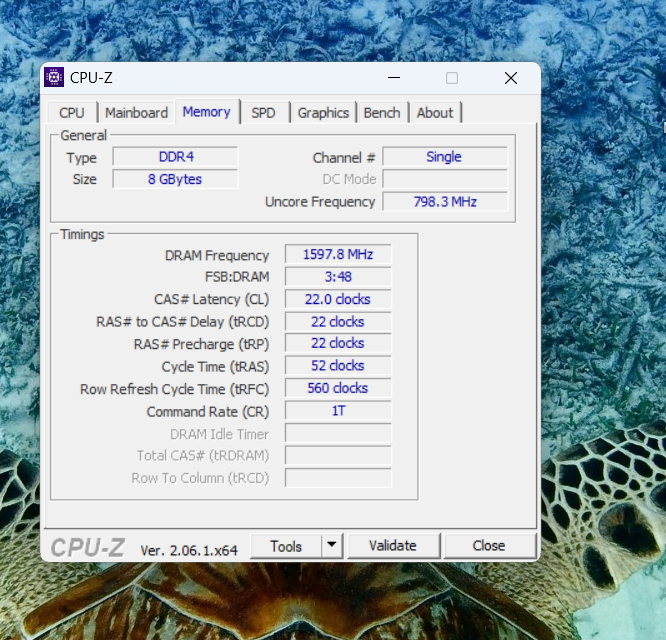Click the Tools button
666x640 pixels.
coord(286,546)
